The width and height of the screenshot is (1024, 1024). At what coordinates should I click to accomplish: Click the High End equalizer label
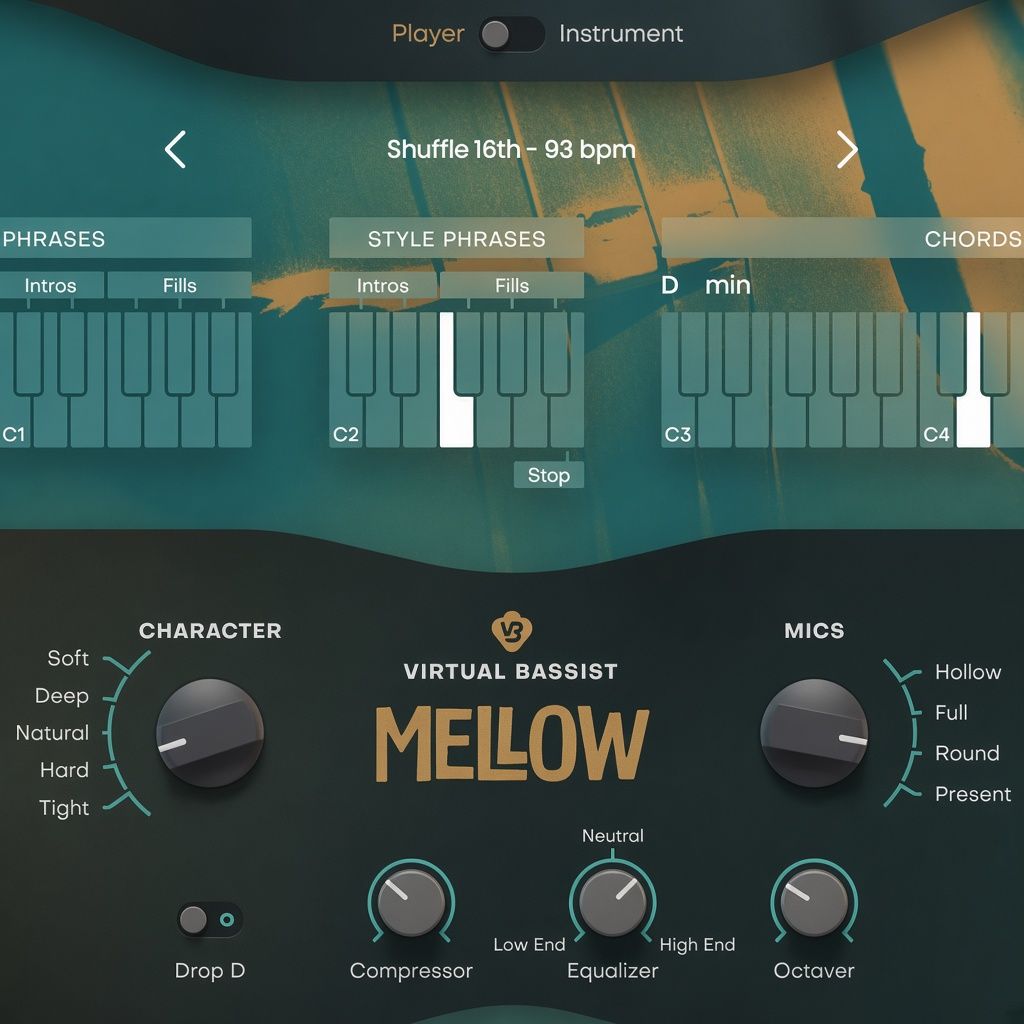(x=697, y=944)
